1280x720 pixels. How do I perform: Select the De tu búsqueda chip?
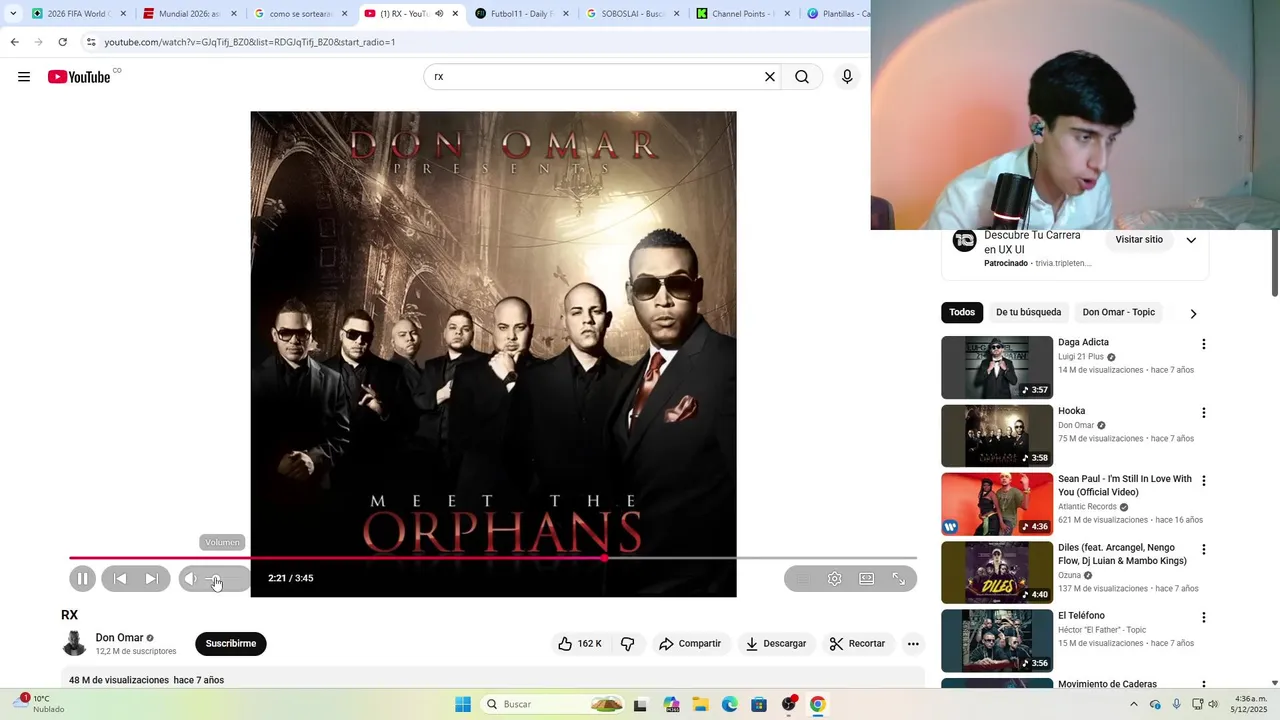[1028, 312]
